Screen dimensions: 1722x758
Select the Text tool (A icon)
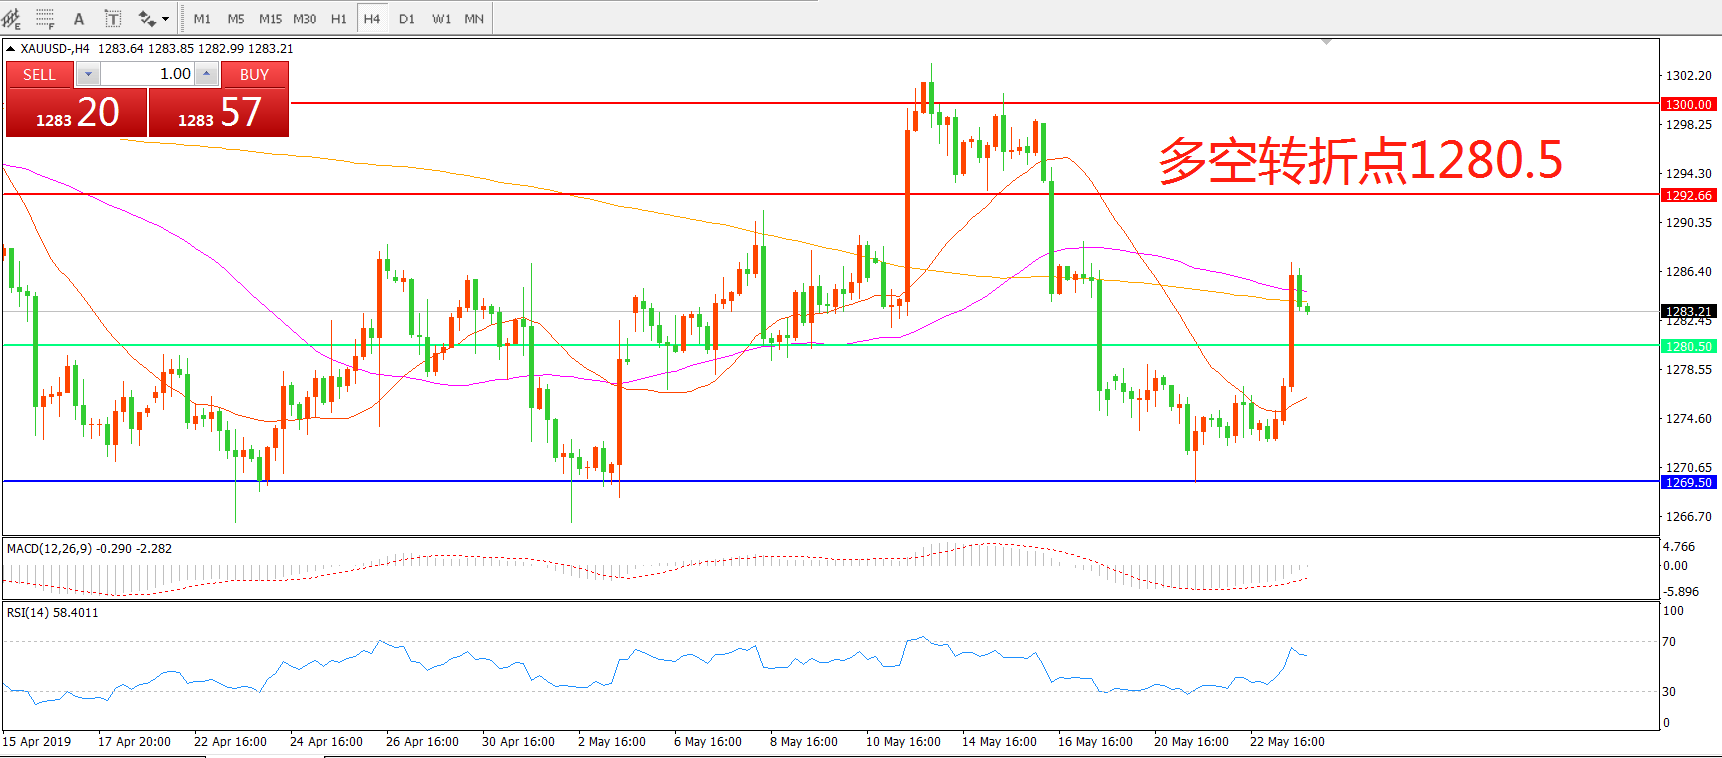[x=79, y=18]
